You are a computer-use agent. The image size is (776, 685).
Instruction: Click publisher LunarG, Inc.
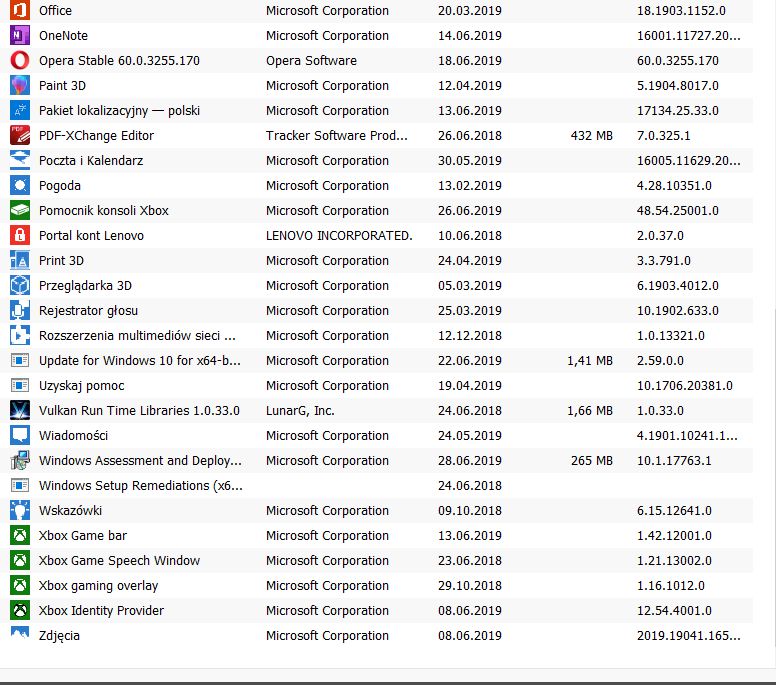coord(300,410)
